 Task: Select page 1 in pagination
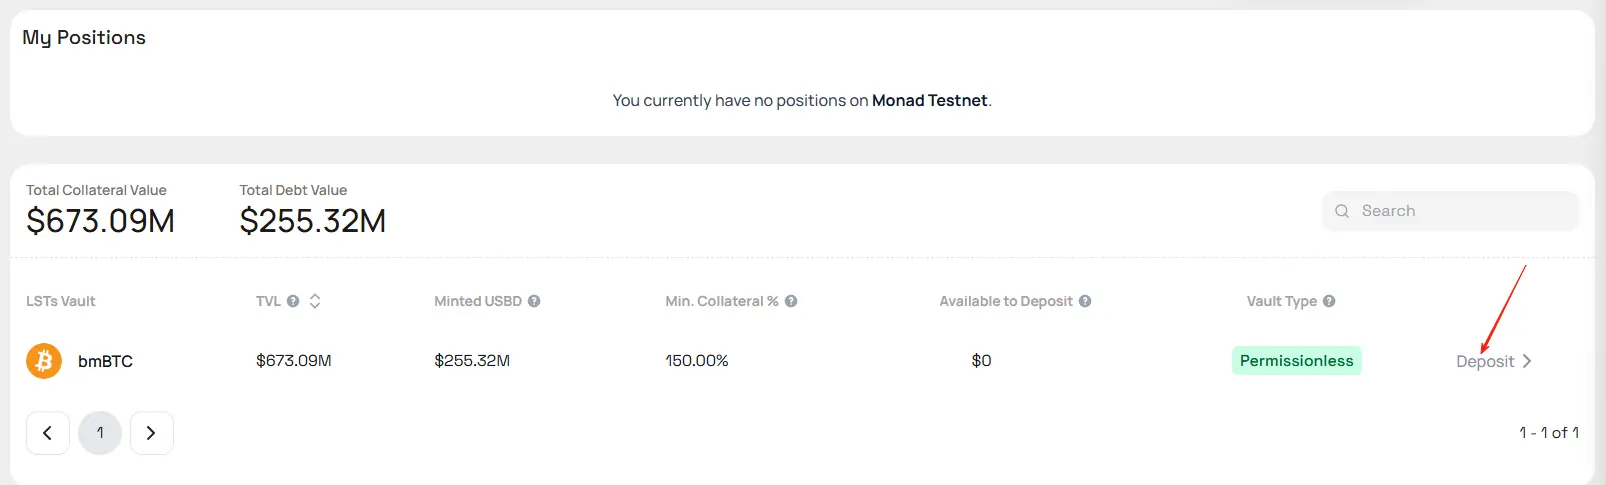pos(100,433)
